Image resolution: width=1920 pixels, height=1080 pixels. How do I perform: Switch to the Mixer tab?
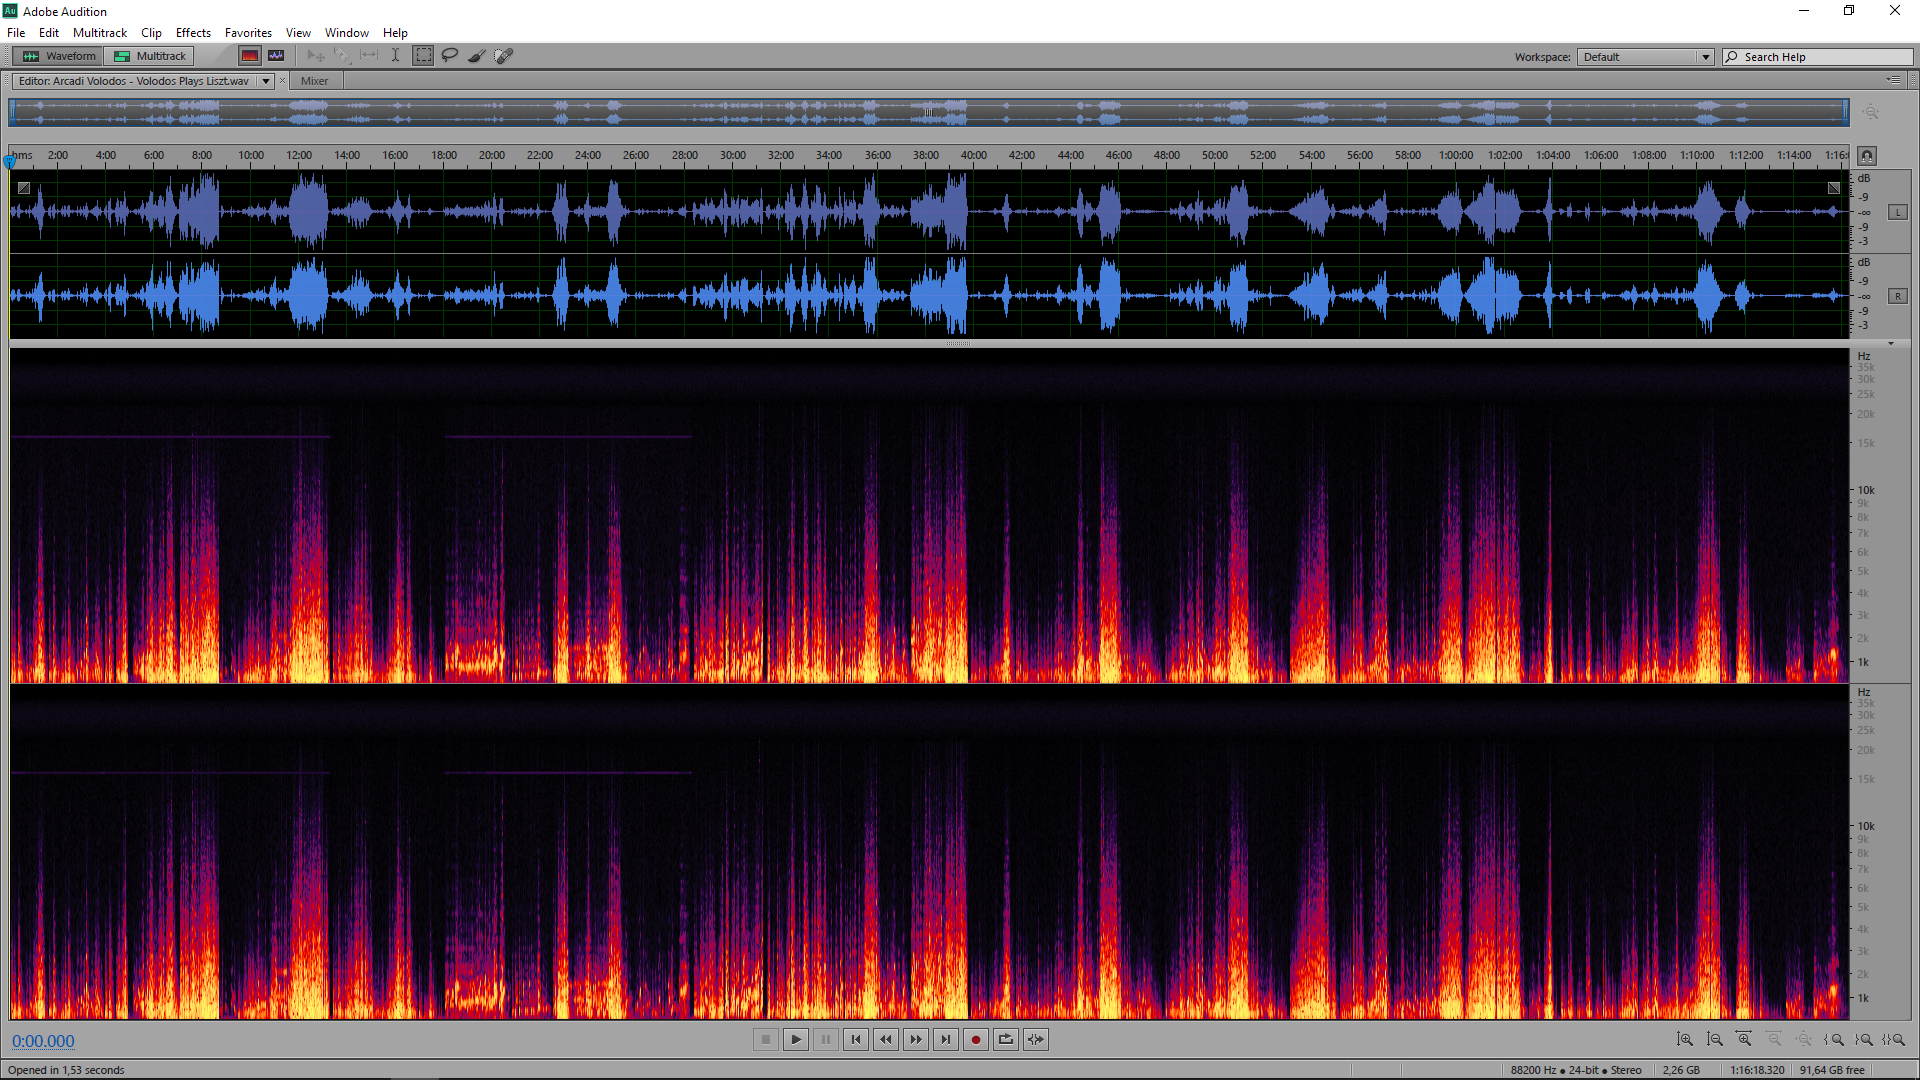pos(314,81)
